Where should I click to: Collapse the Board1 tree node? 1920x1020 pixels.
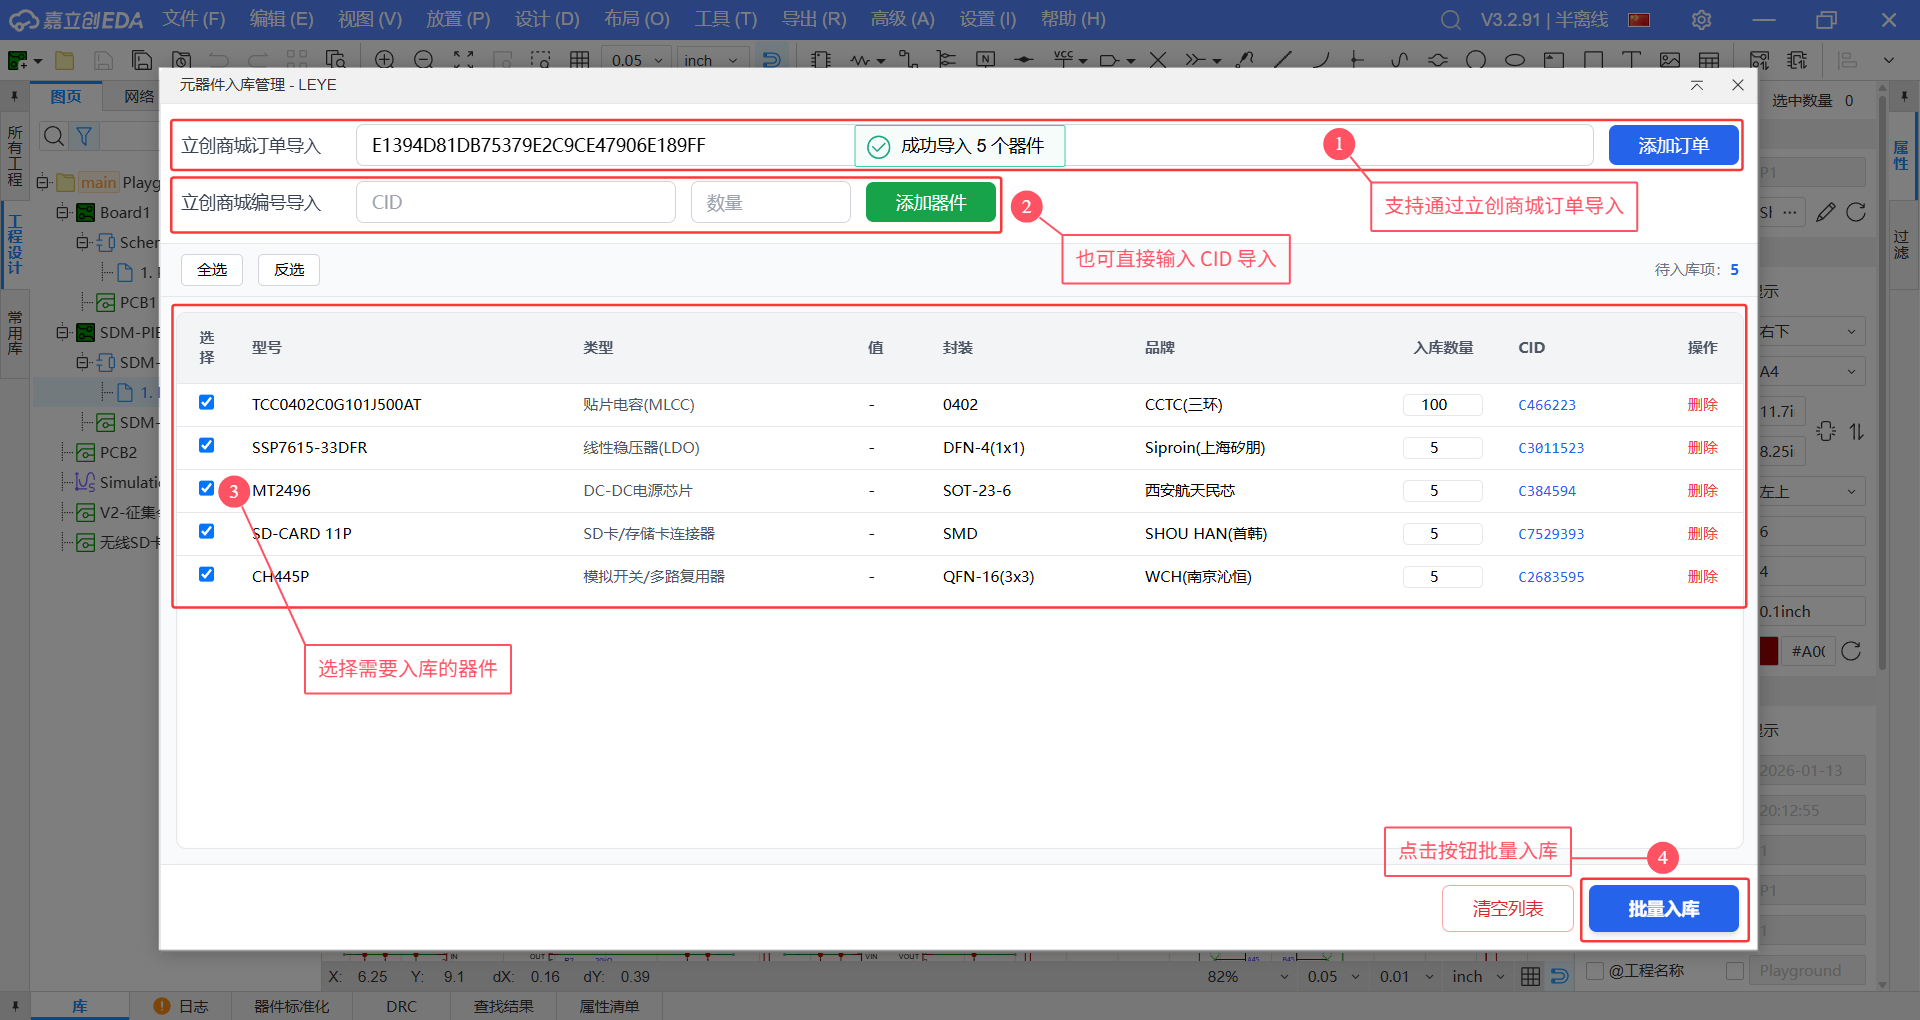coord(62,212)
